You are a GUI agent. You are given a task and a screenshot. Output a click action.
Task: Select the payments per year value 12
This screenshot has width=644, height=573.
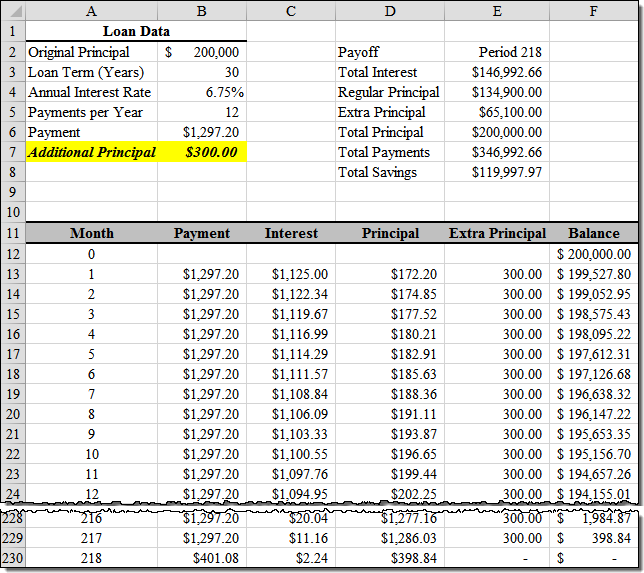tap(202, 112)
